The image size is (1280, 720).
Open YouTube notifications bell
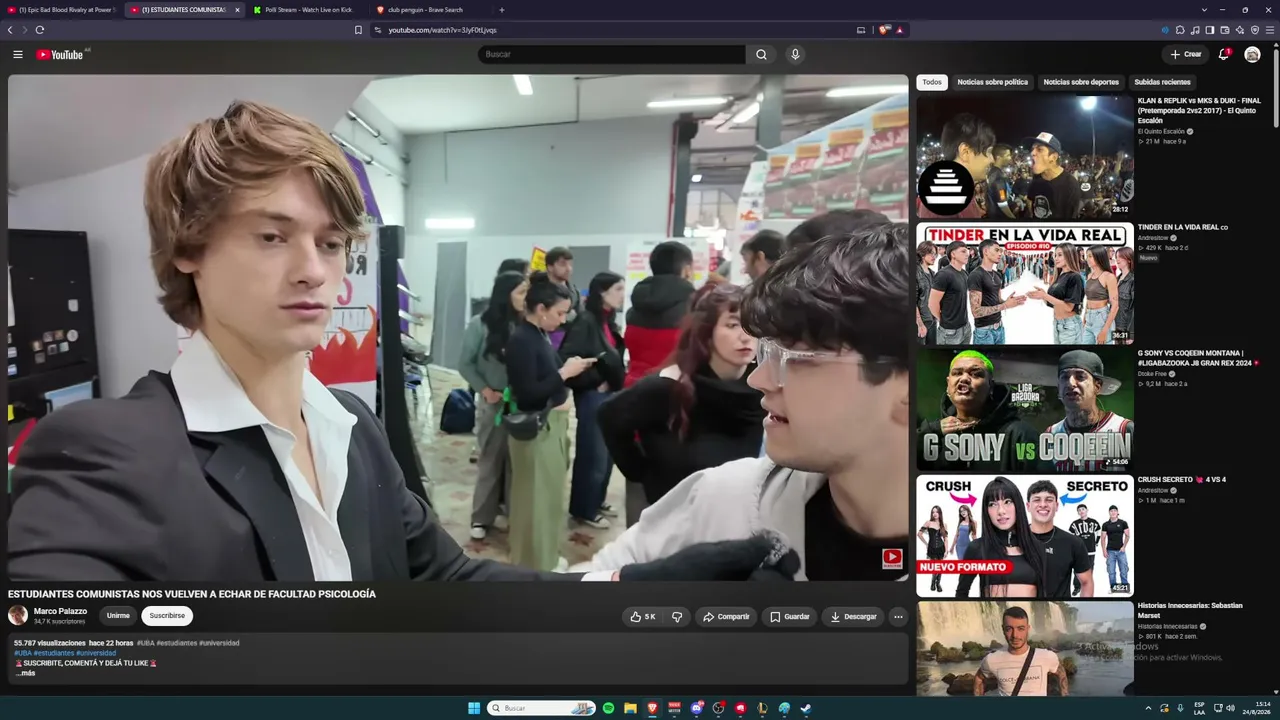click(1223, 54)
